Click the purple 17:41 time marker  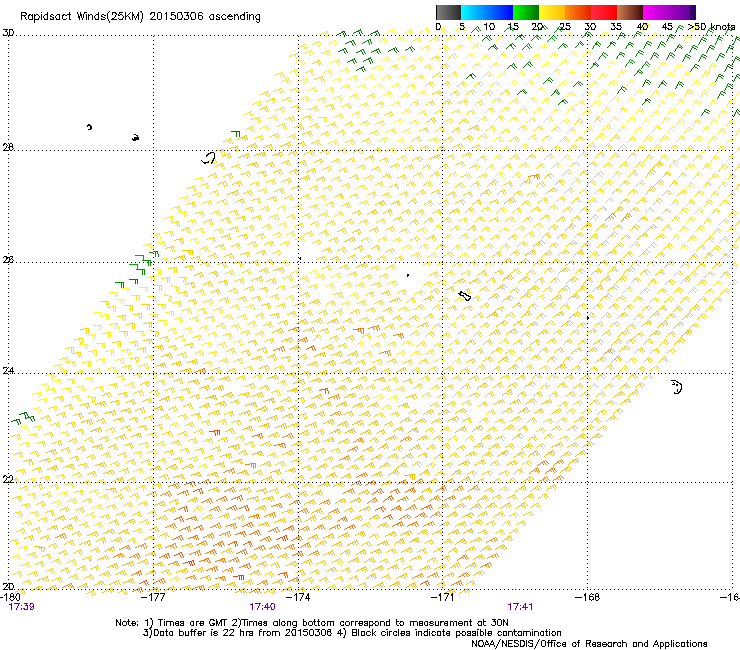pyautogui.click(x=520, y=607)
